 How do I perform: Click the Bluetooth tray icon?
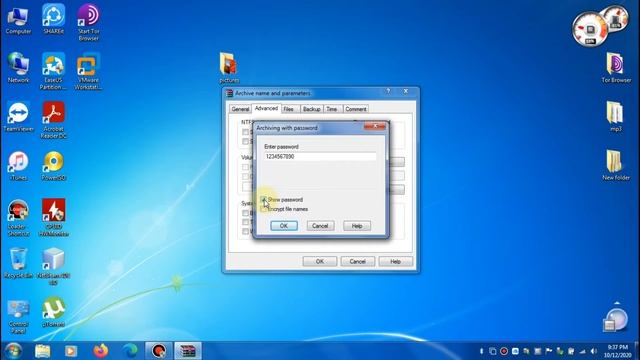(x=482, y=351)
